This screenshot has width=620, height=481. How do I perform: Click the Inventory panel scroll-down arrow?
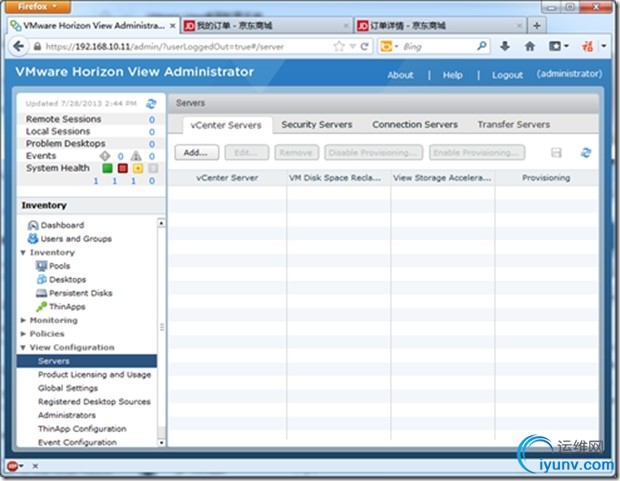pos(161,443)
